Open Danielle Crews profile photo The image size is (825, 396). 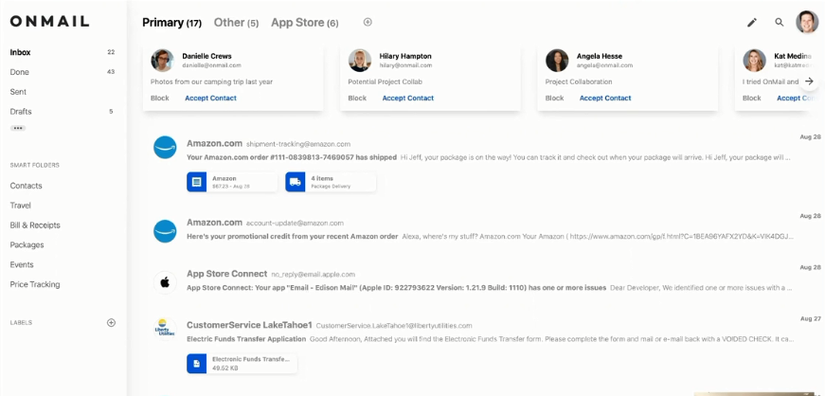click(162, 60)
